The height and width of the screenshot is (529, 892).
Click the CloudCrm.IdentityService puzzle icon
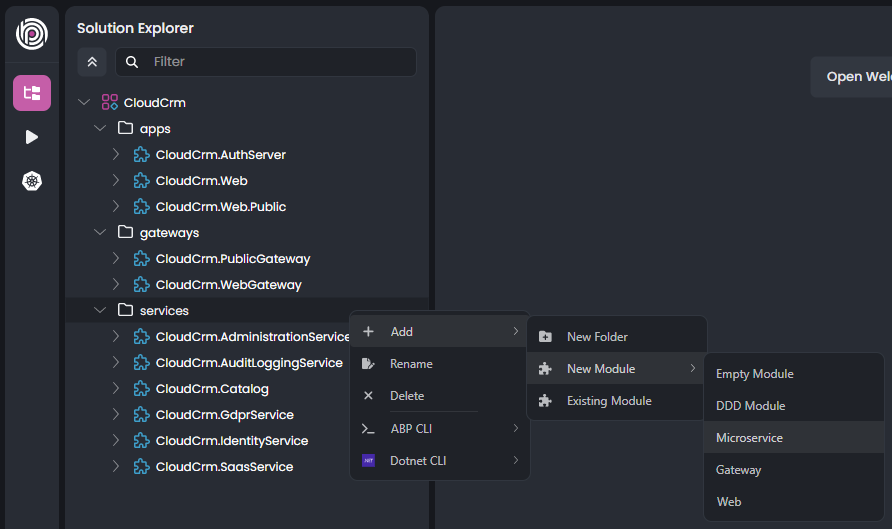coord(141,441)
